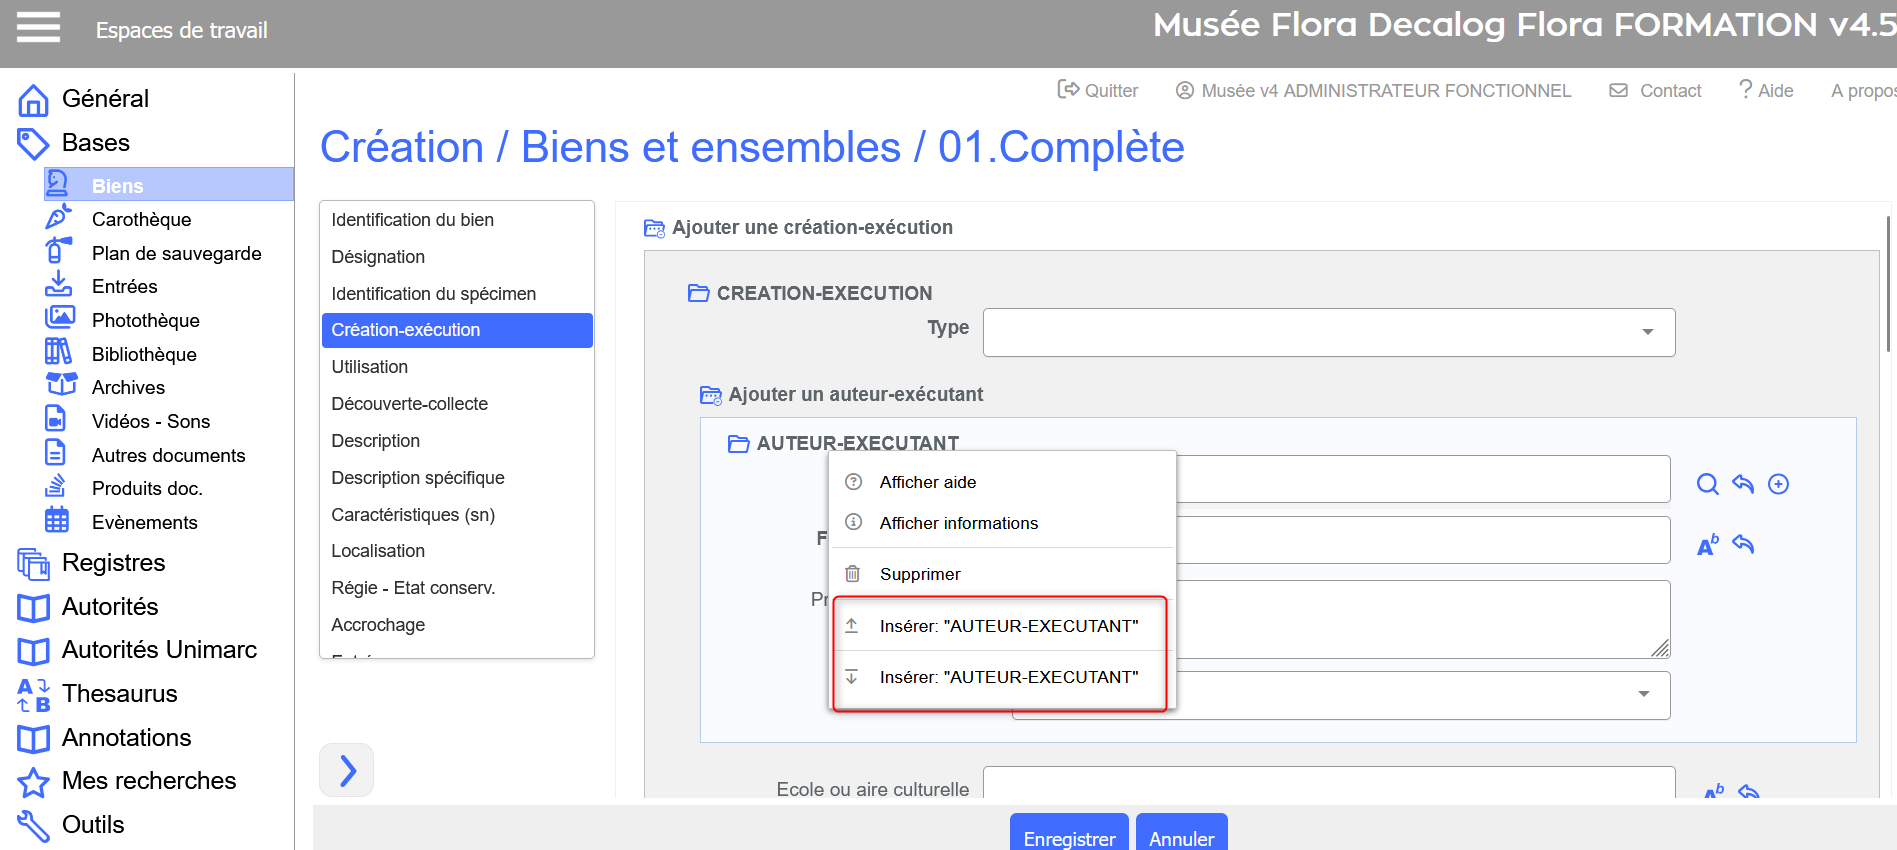Screen dimensions: 1897x850
Task: Click the magnifier search icon beside author field
Action: [1707, 485]
